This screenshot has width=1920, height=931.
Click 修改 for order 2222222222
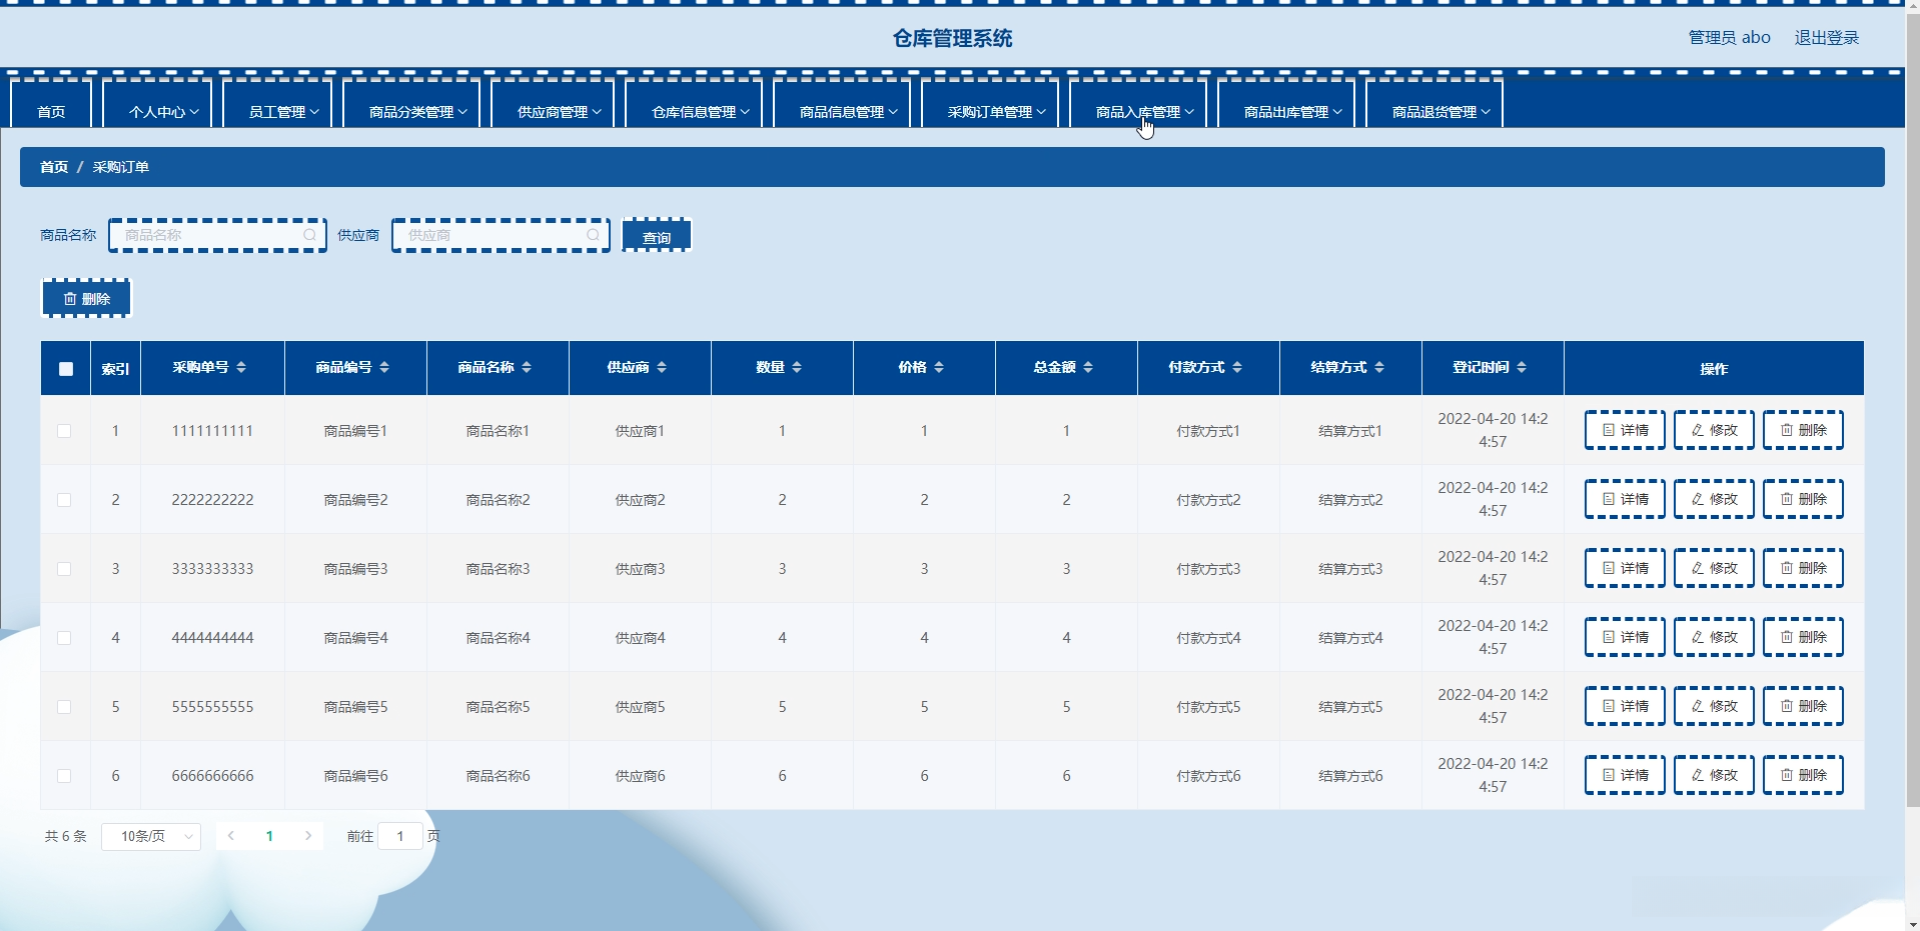[1714, 499]
